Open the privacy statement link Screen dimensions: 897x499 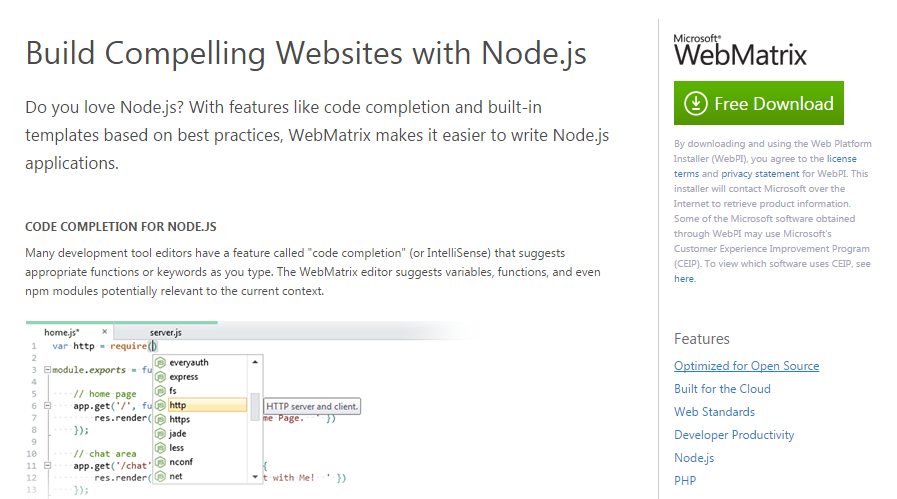[x=760, y=173]
